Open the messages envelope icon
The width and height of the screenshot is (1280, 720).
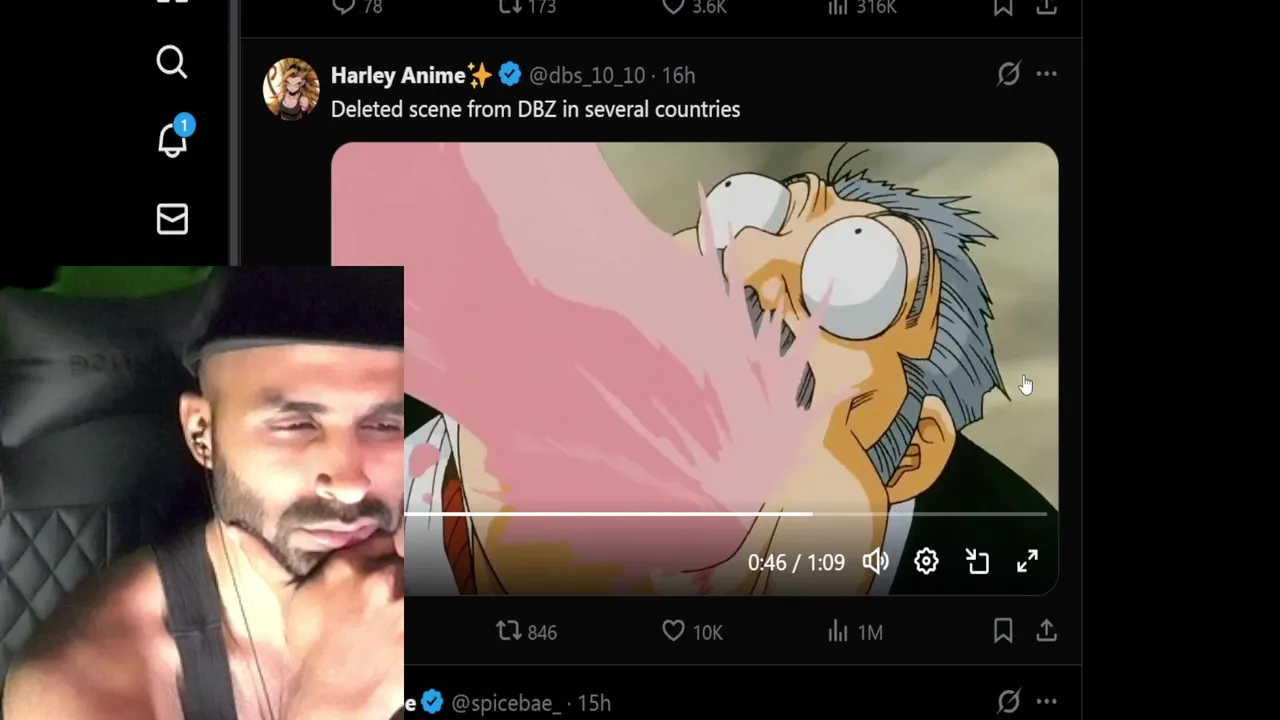[x=172, y=219]
